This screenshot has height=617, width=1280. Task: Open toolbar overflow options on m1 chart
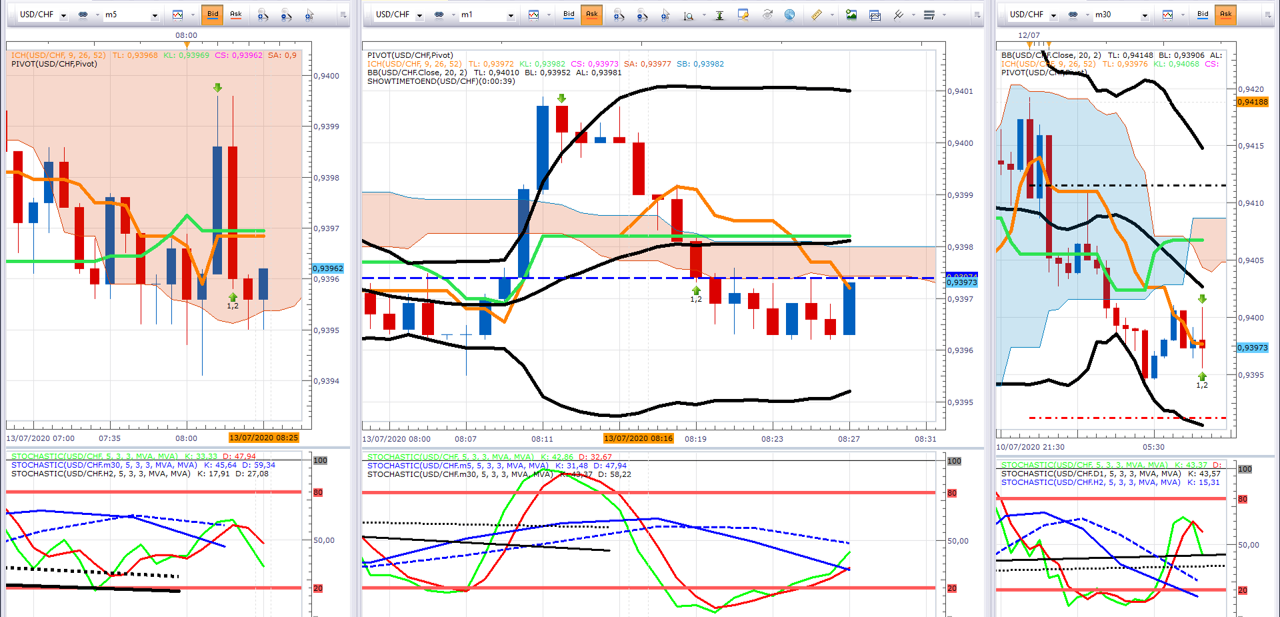coord(977,16)
